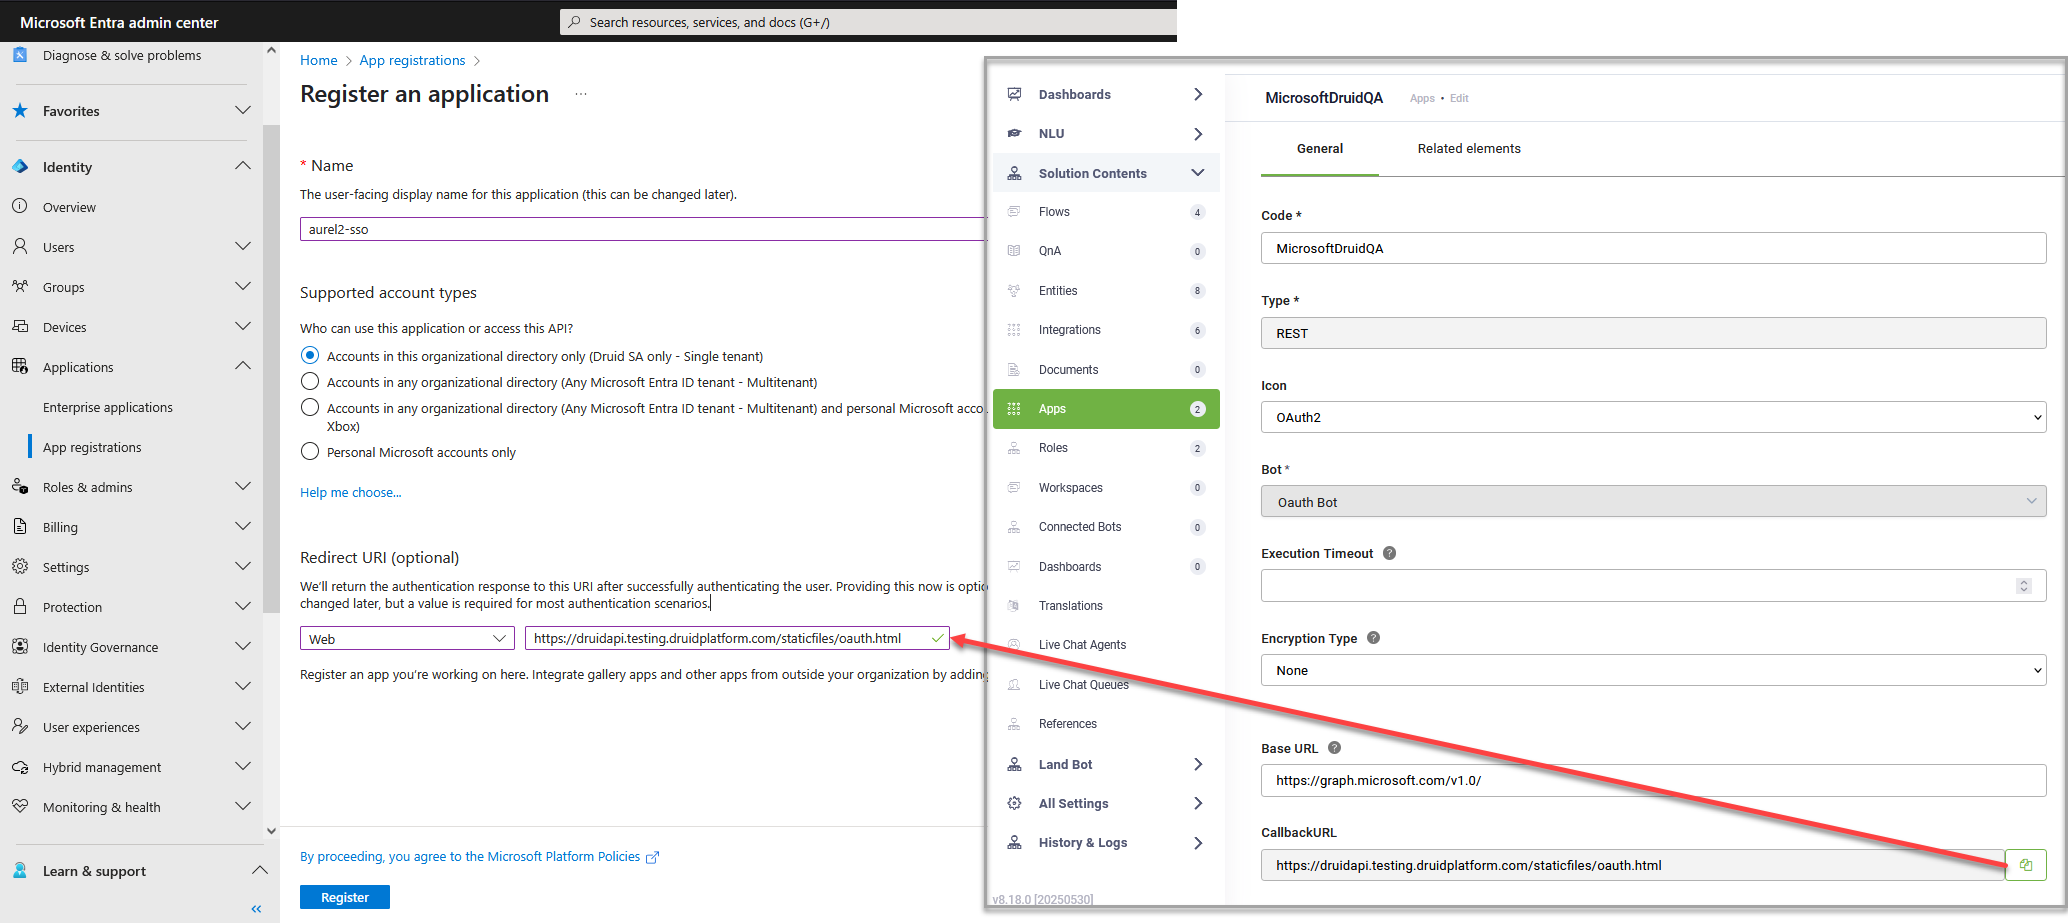Select Multitenant and personal Microsoft accounts radio
The width and height of the screenshot is (2068, 923).
click(x=310, y=407)
